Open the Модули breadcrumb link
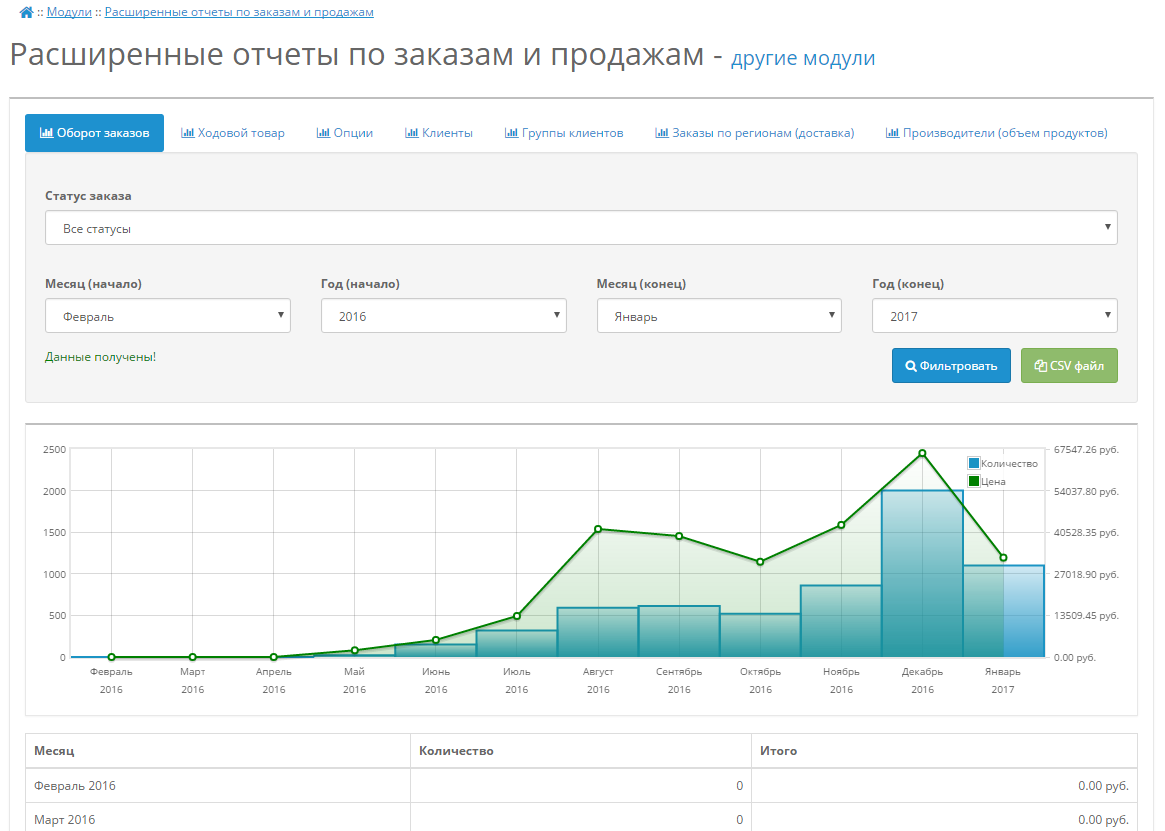The image size is (1165, 831). pyautogui.click(x=69, y=12)
